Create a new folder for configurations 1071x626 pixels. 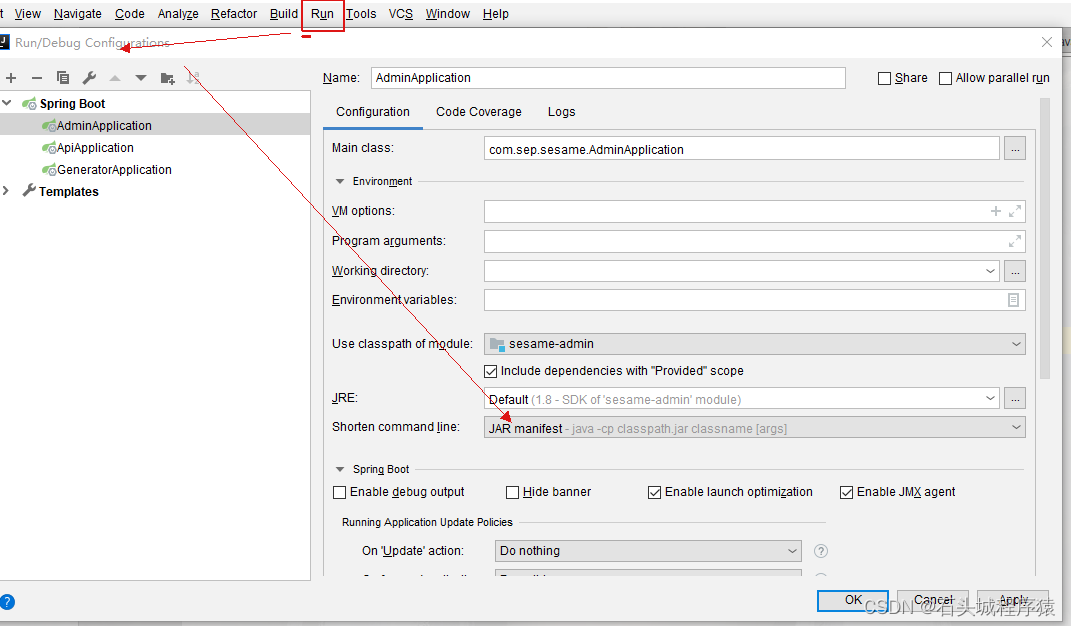click(x=167, y=77)
